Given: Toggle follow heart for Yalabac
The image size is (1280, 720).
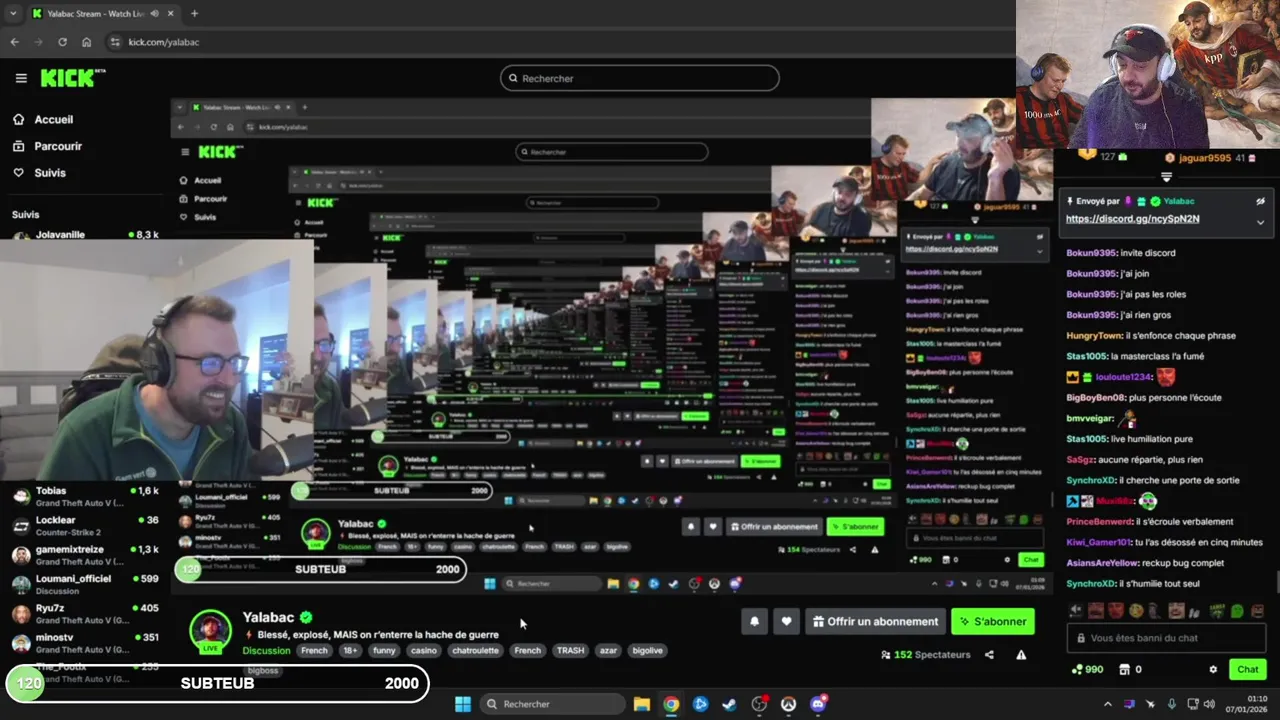Looking at the screenshot, I should [787, 621].
